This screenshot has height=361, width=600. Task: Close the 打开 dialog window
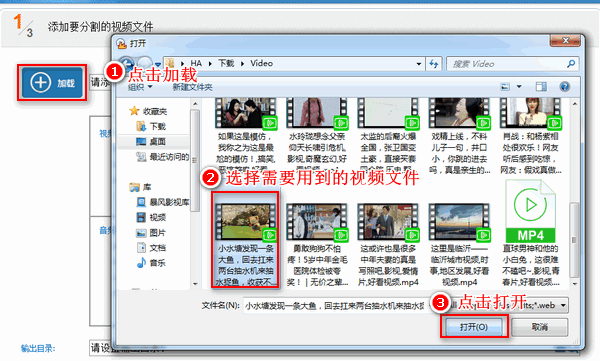pos(566,40)
